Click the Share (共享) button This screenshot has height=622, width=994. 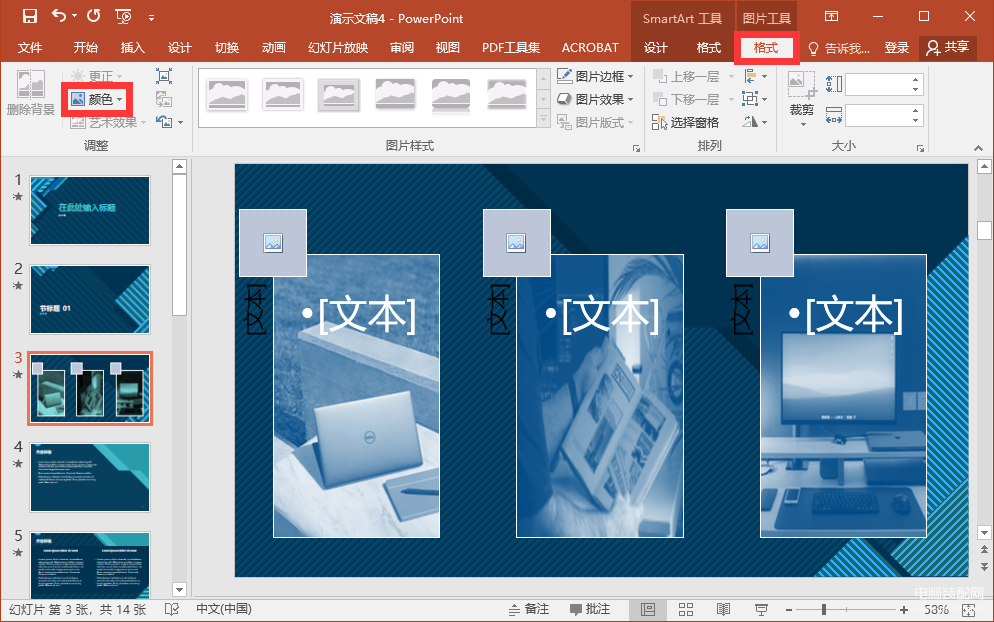tap(948, 48)
